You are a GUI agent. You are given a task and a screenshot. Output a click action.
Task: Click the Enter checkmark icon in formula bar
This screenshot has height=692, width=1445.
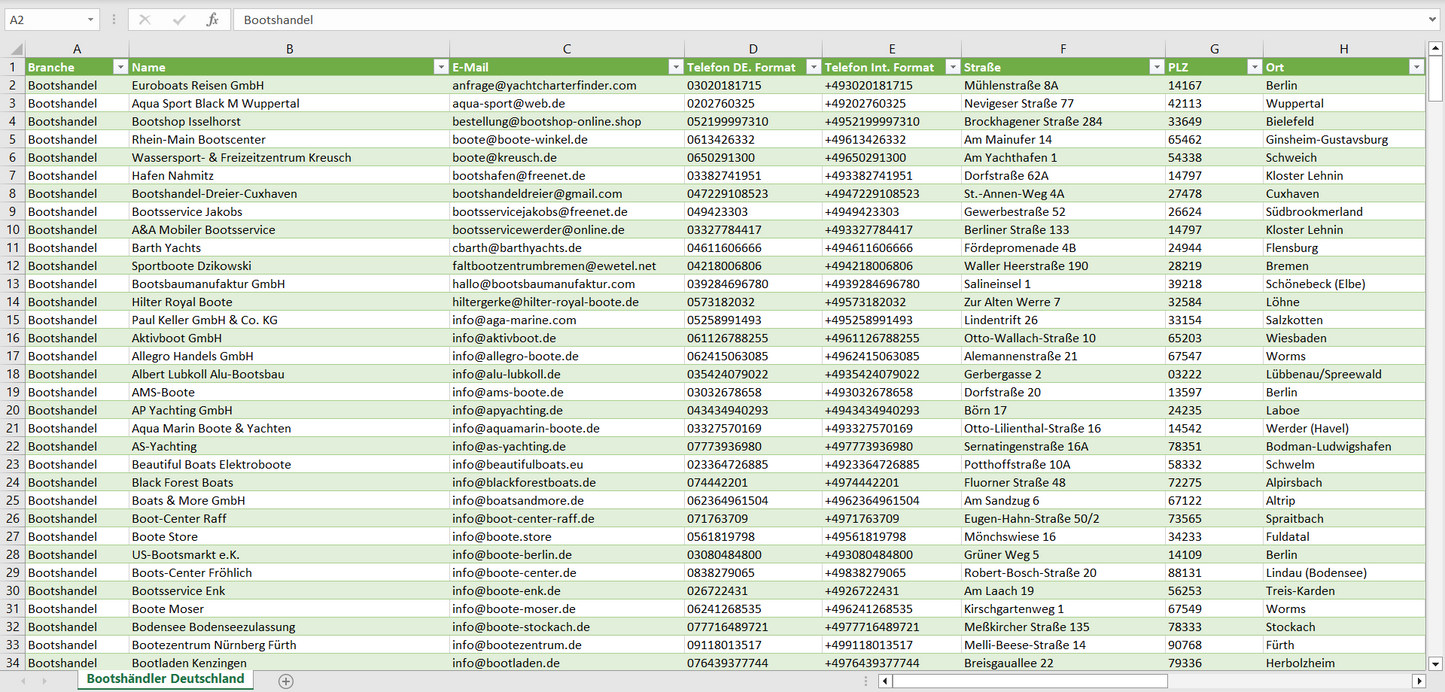click(x=179, y=20)
